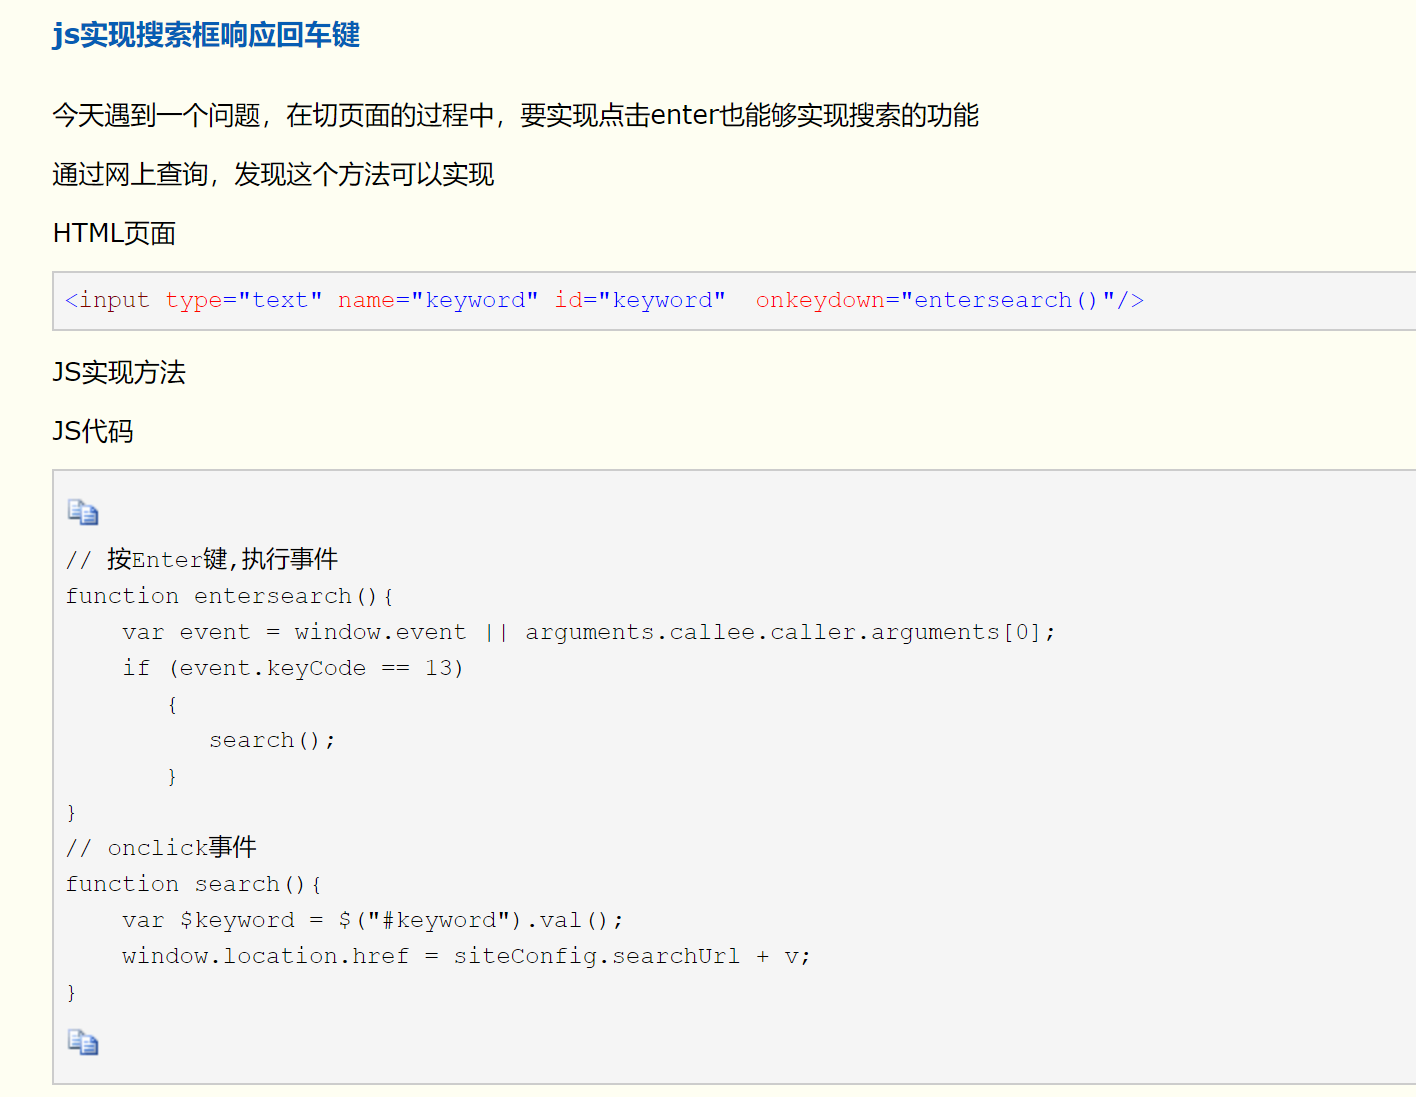The height and width of the screenshot is (1097, 1416).
Task: Click the copy code icon below the JS code
Action: point(83,1042)
